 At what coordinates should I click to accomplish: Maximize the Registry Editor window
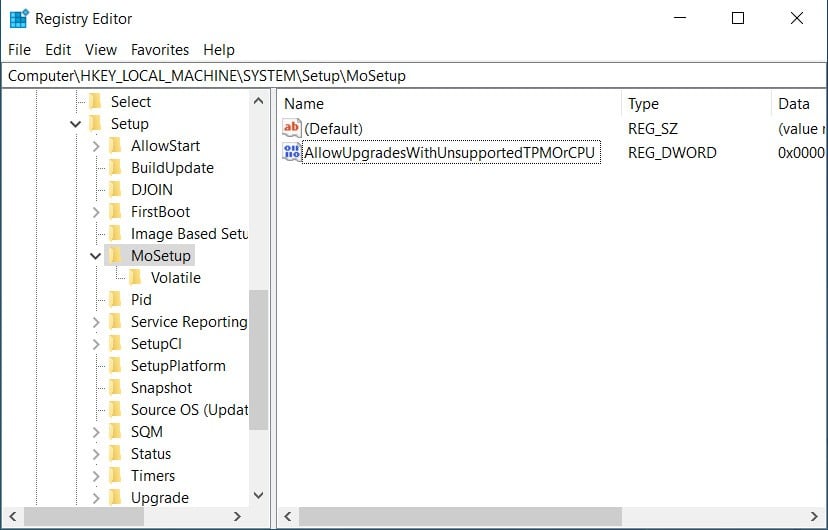pos(738,18)
